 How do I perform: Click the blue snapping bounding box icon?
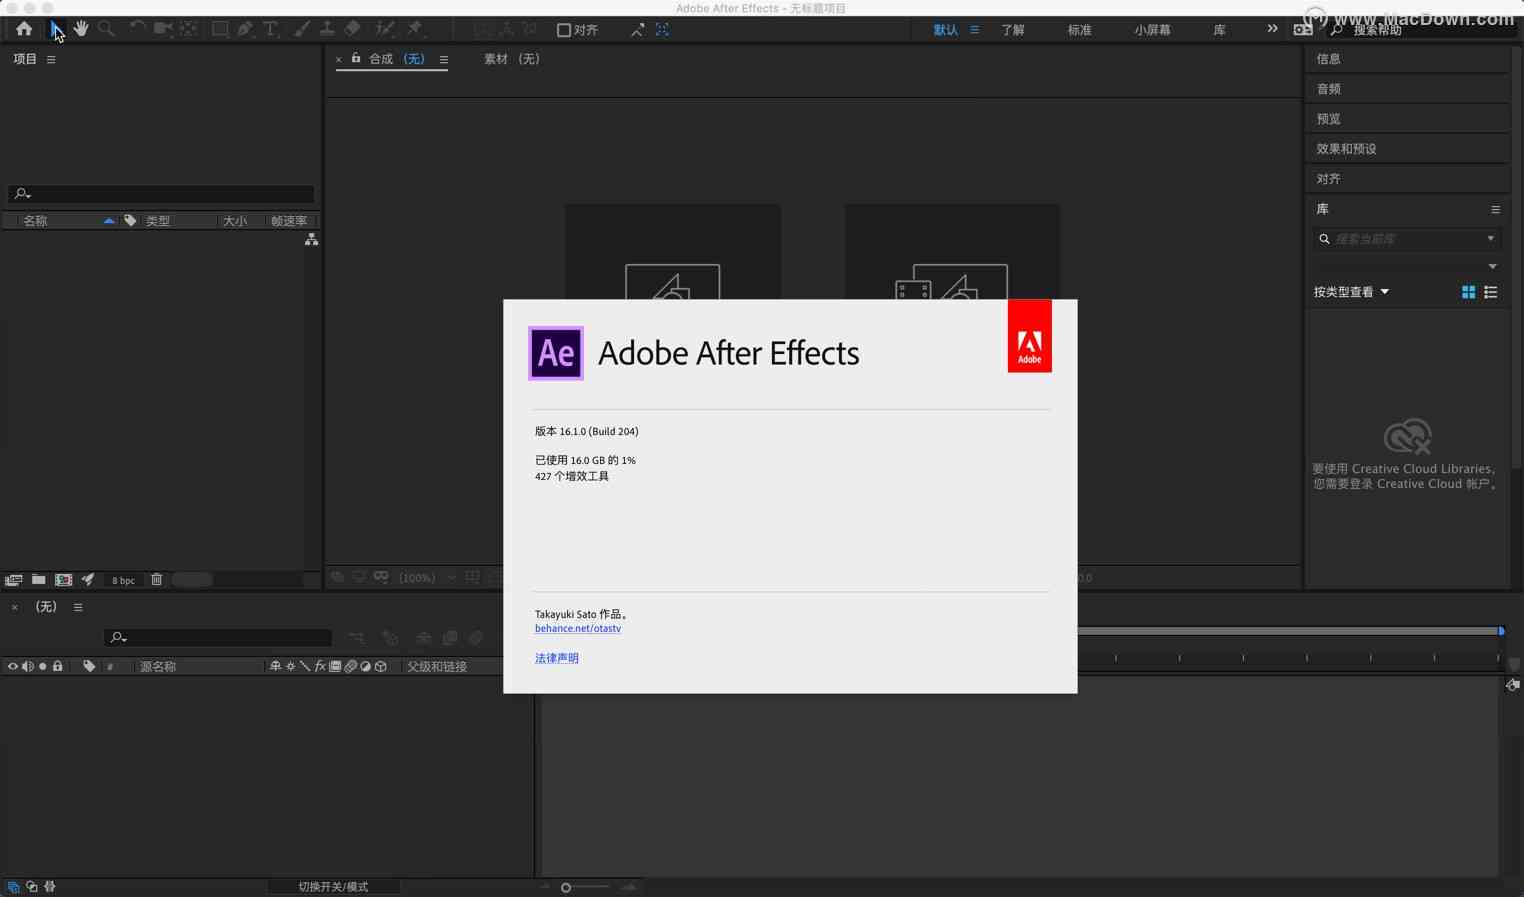(662, 30)
